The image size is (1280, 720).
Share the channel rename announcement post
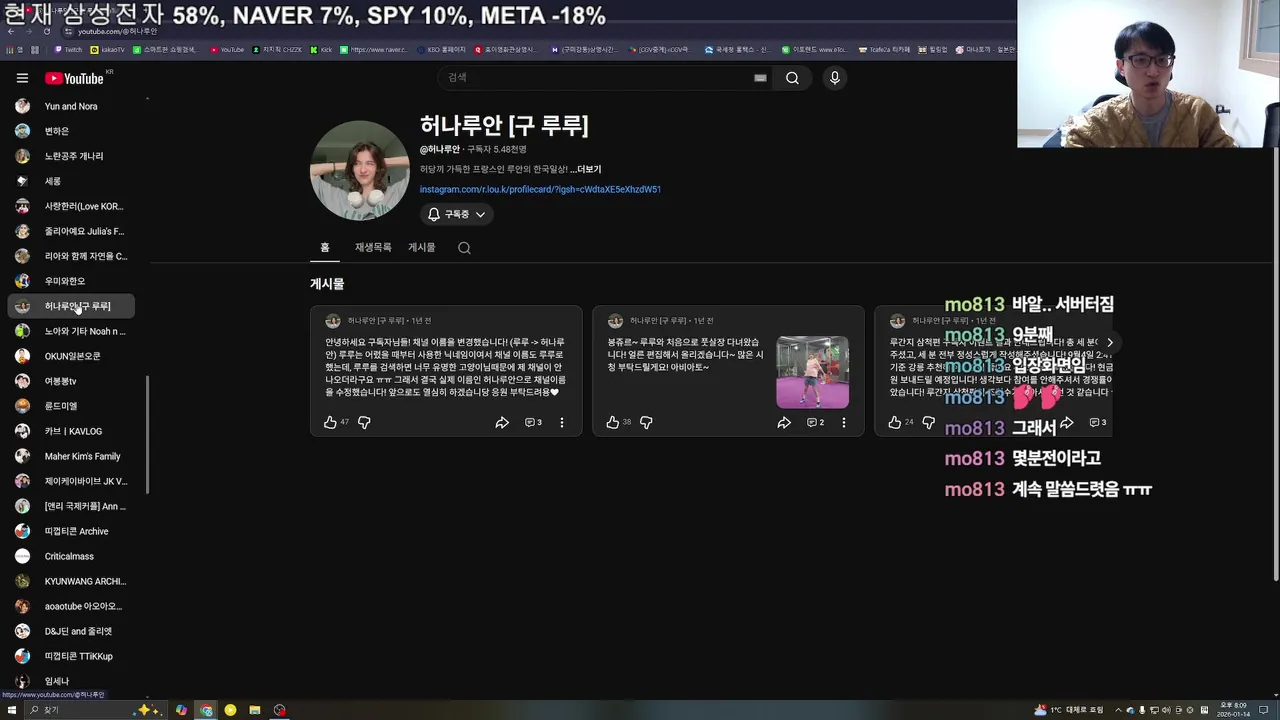tap(502, 423)
